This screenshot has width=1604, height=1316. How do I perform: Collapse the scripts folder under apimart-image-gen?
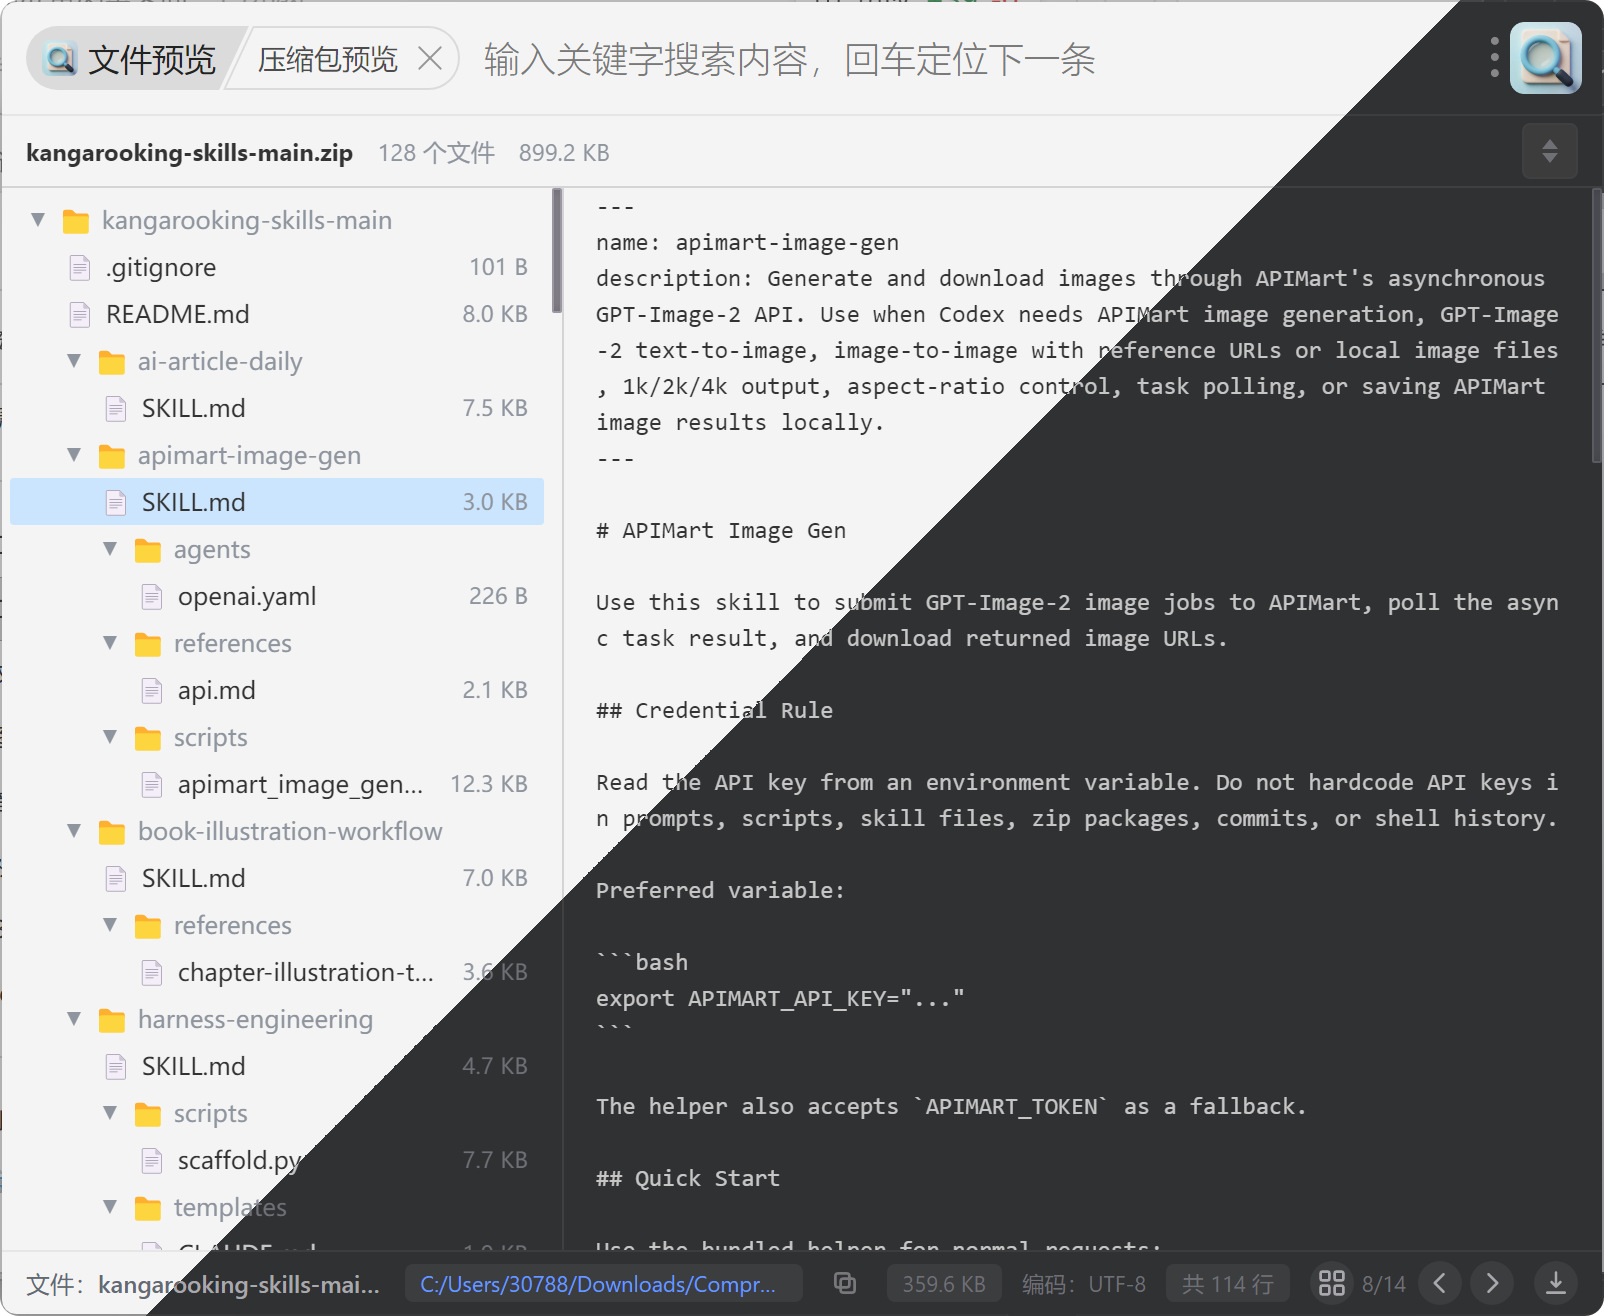[111, 737]
